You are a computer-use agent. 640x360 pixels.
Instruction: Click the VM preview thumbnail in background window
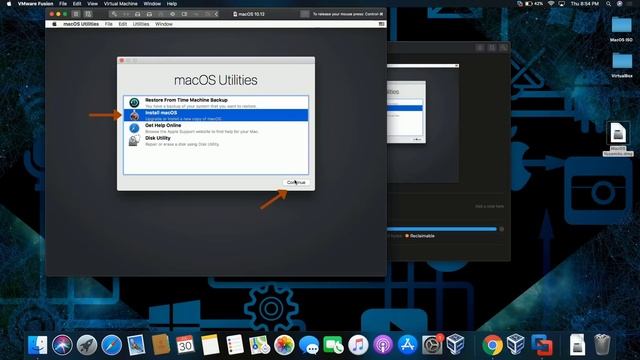click(422, 122)
